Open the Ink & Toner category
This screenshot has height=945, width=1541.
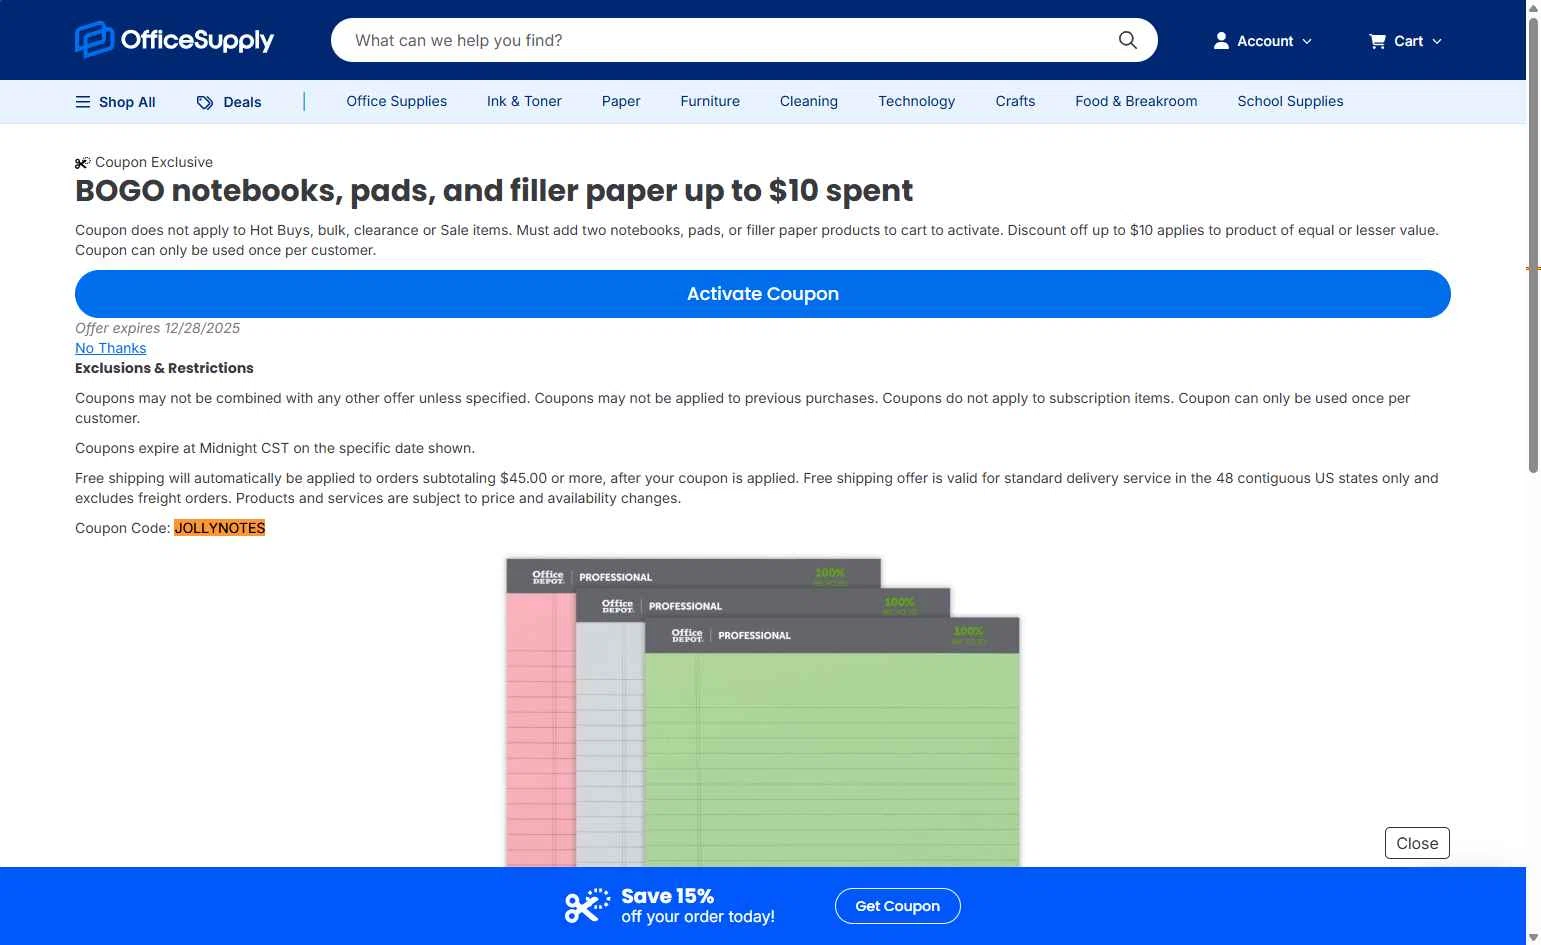pos(524,101)
